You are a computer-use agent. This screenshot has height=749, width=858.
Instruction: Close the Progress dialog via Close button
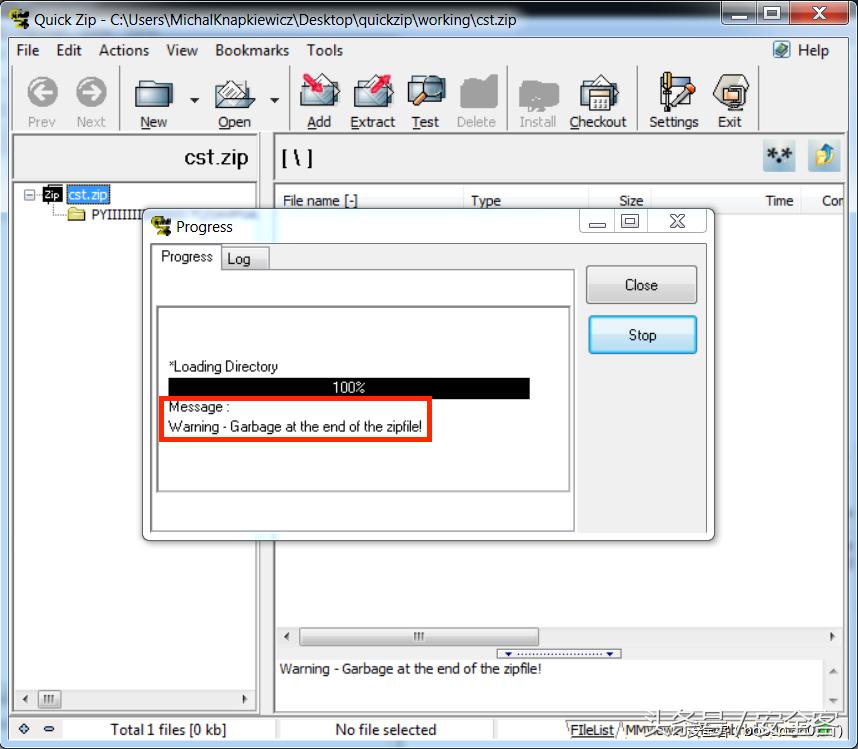[x=640, y=284]
